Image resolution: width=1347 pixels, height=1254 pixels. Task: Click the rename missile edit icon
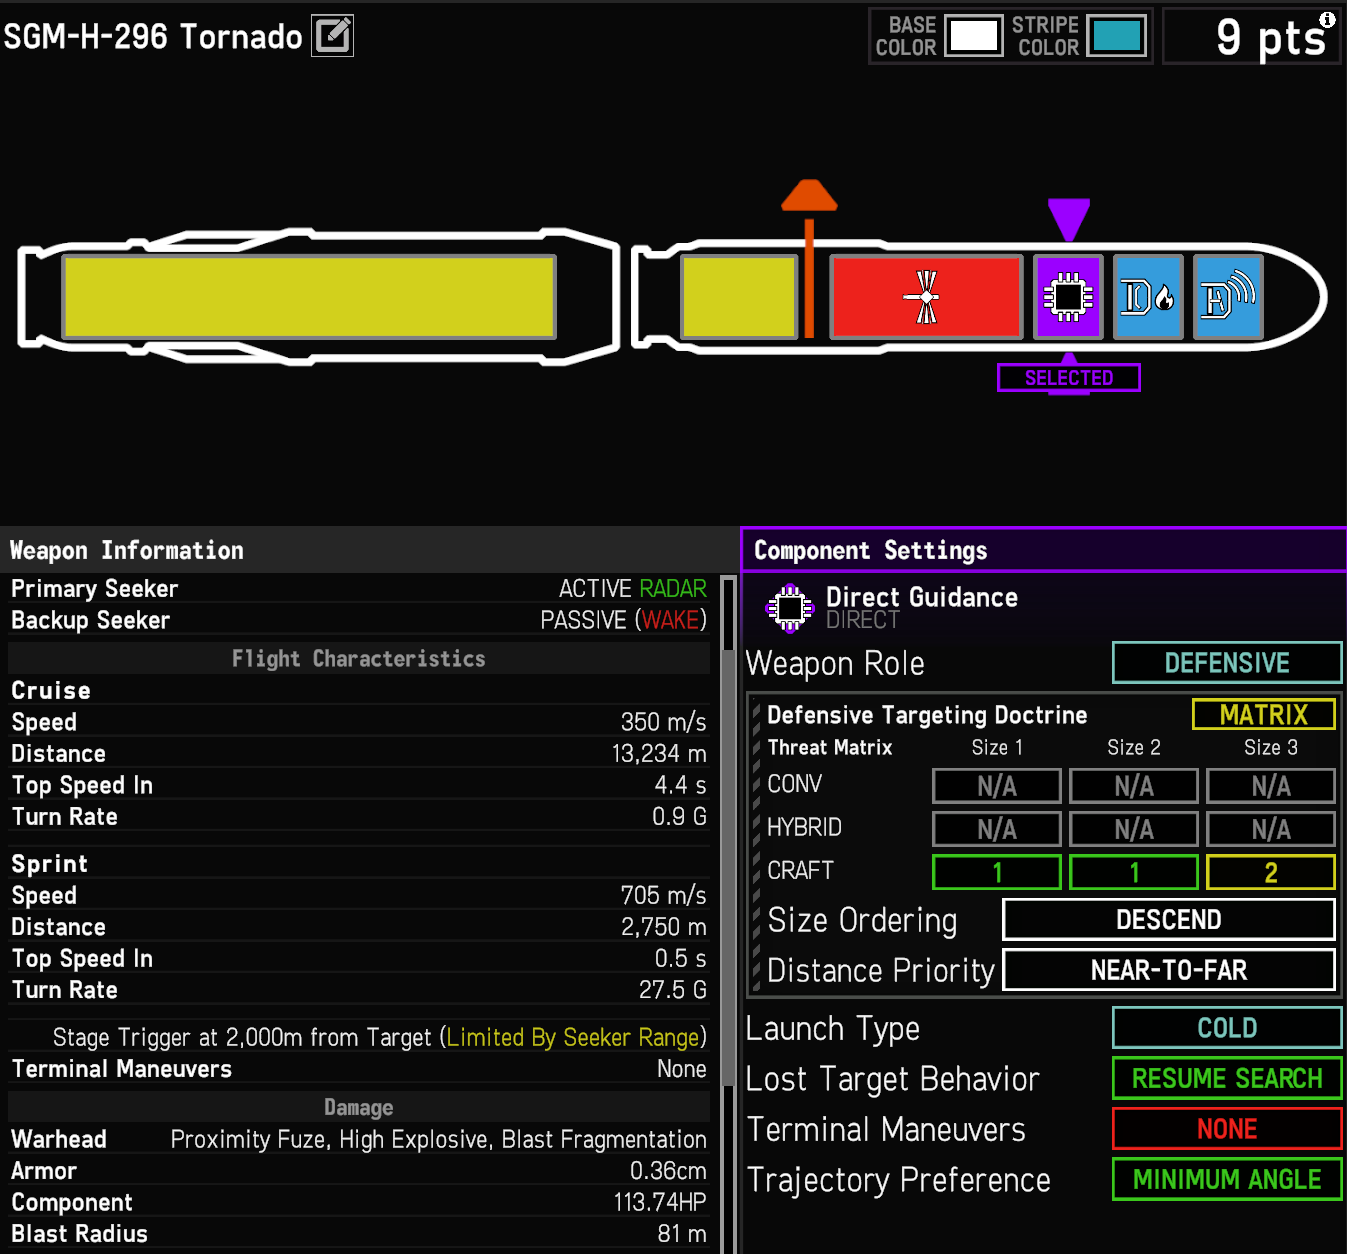click(x=332, y=36)
